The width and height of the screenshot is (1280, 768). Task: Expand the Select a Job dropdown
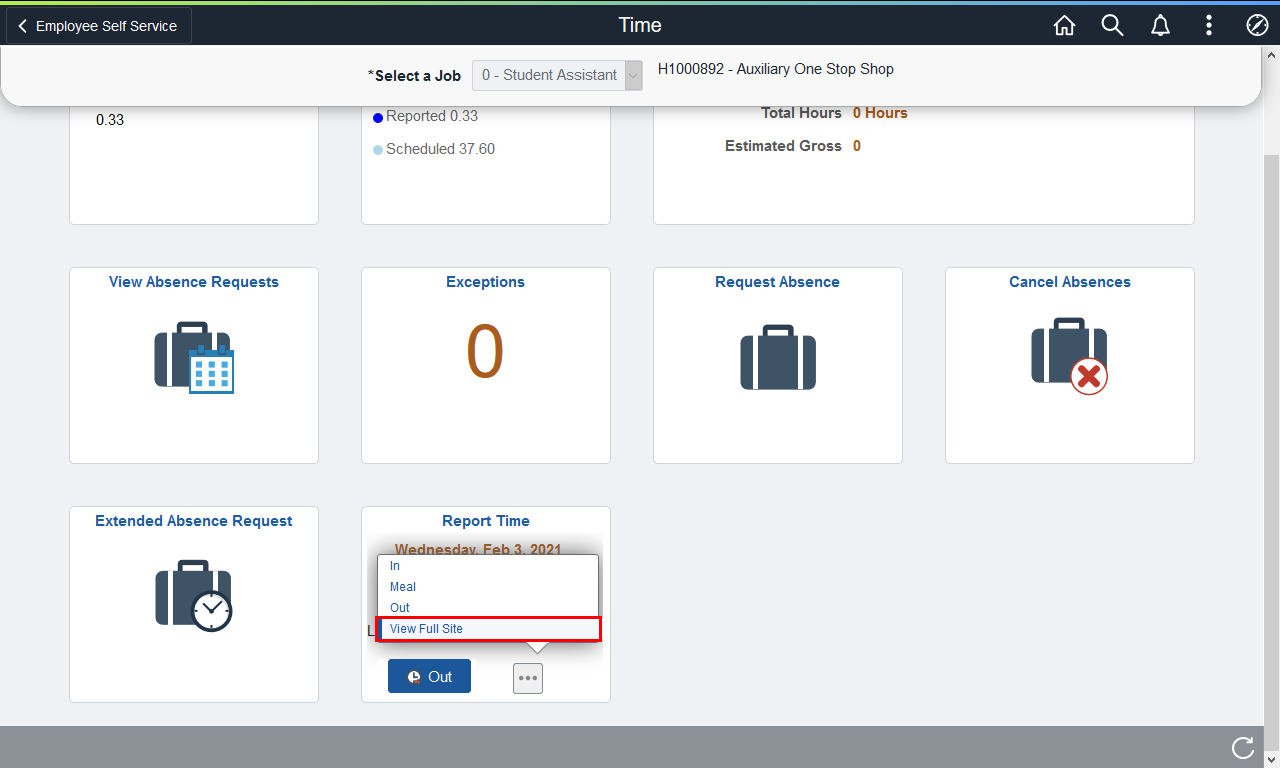(557, 75)
